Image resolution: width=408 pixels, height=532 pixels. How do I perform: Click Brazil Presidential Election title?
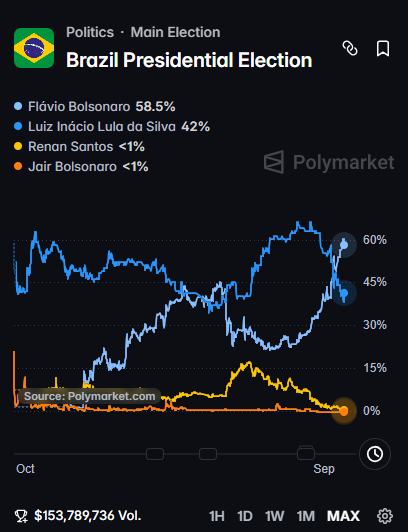[x=189, y=60]
